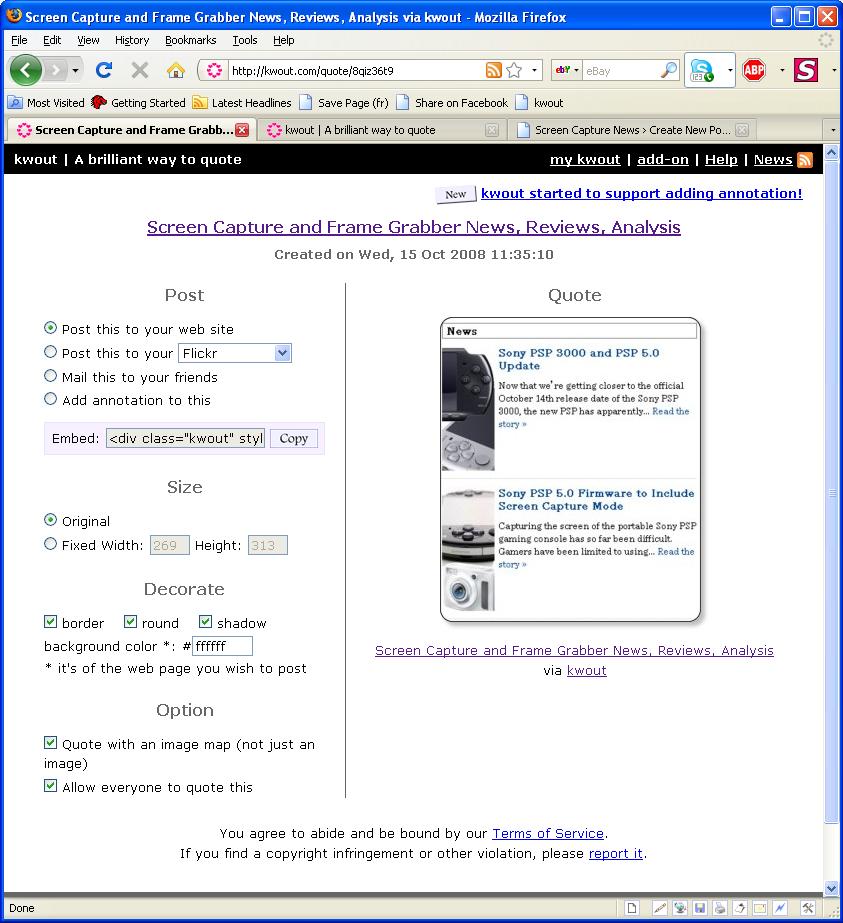Open the Terms of Service link
The image size is (843, 923).
(548, 834)
